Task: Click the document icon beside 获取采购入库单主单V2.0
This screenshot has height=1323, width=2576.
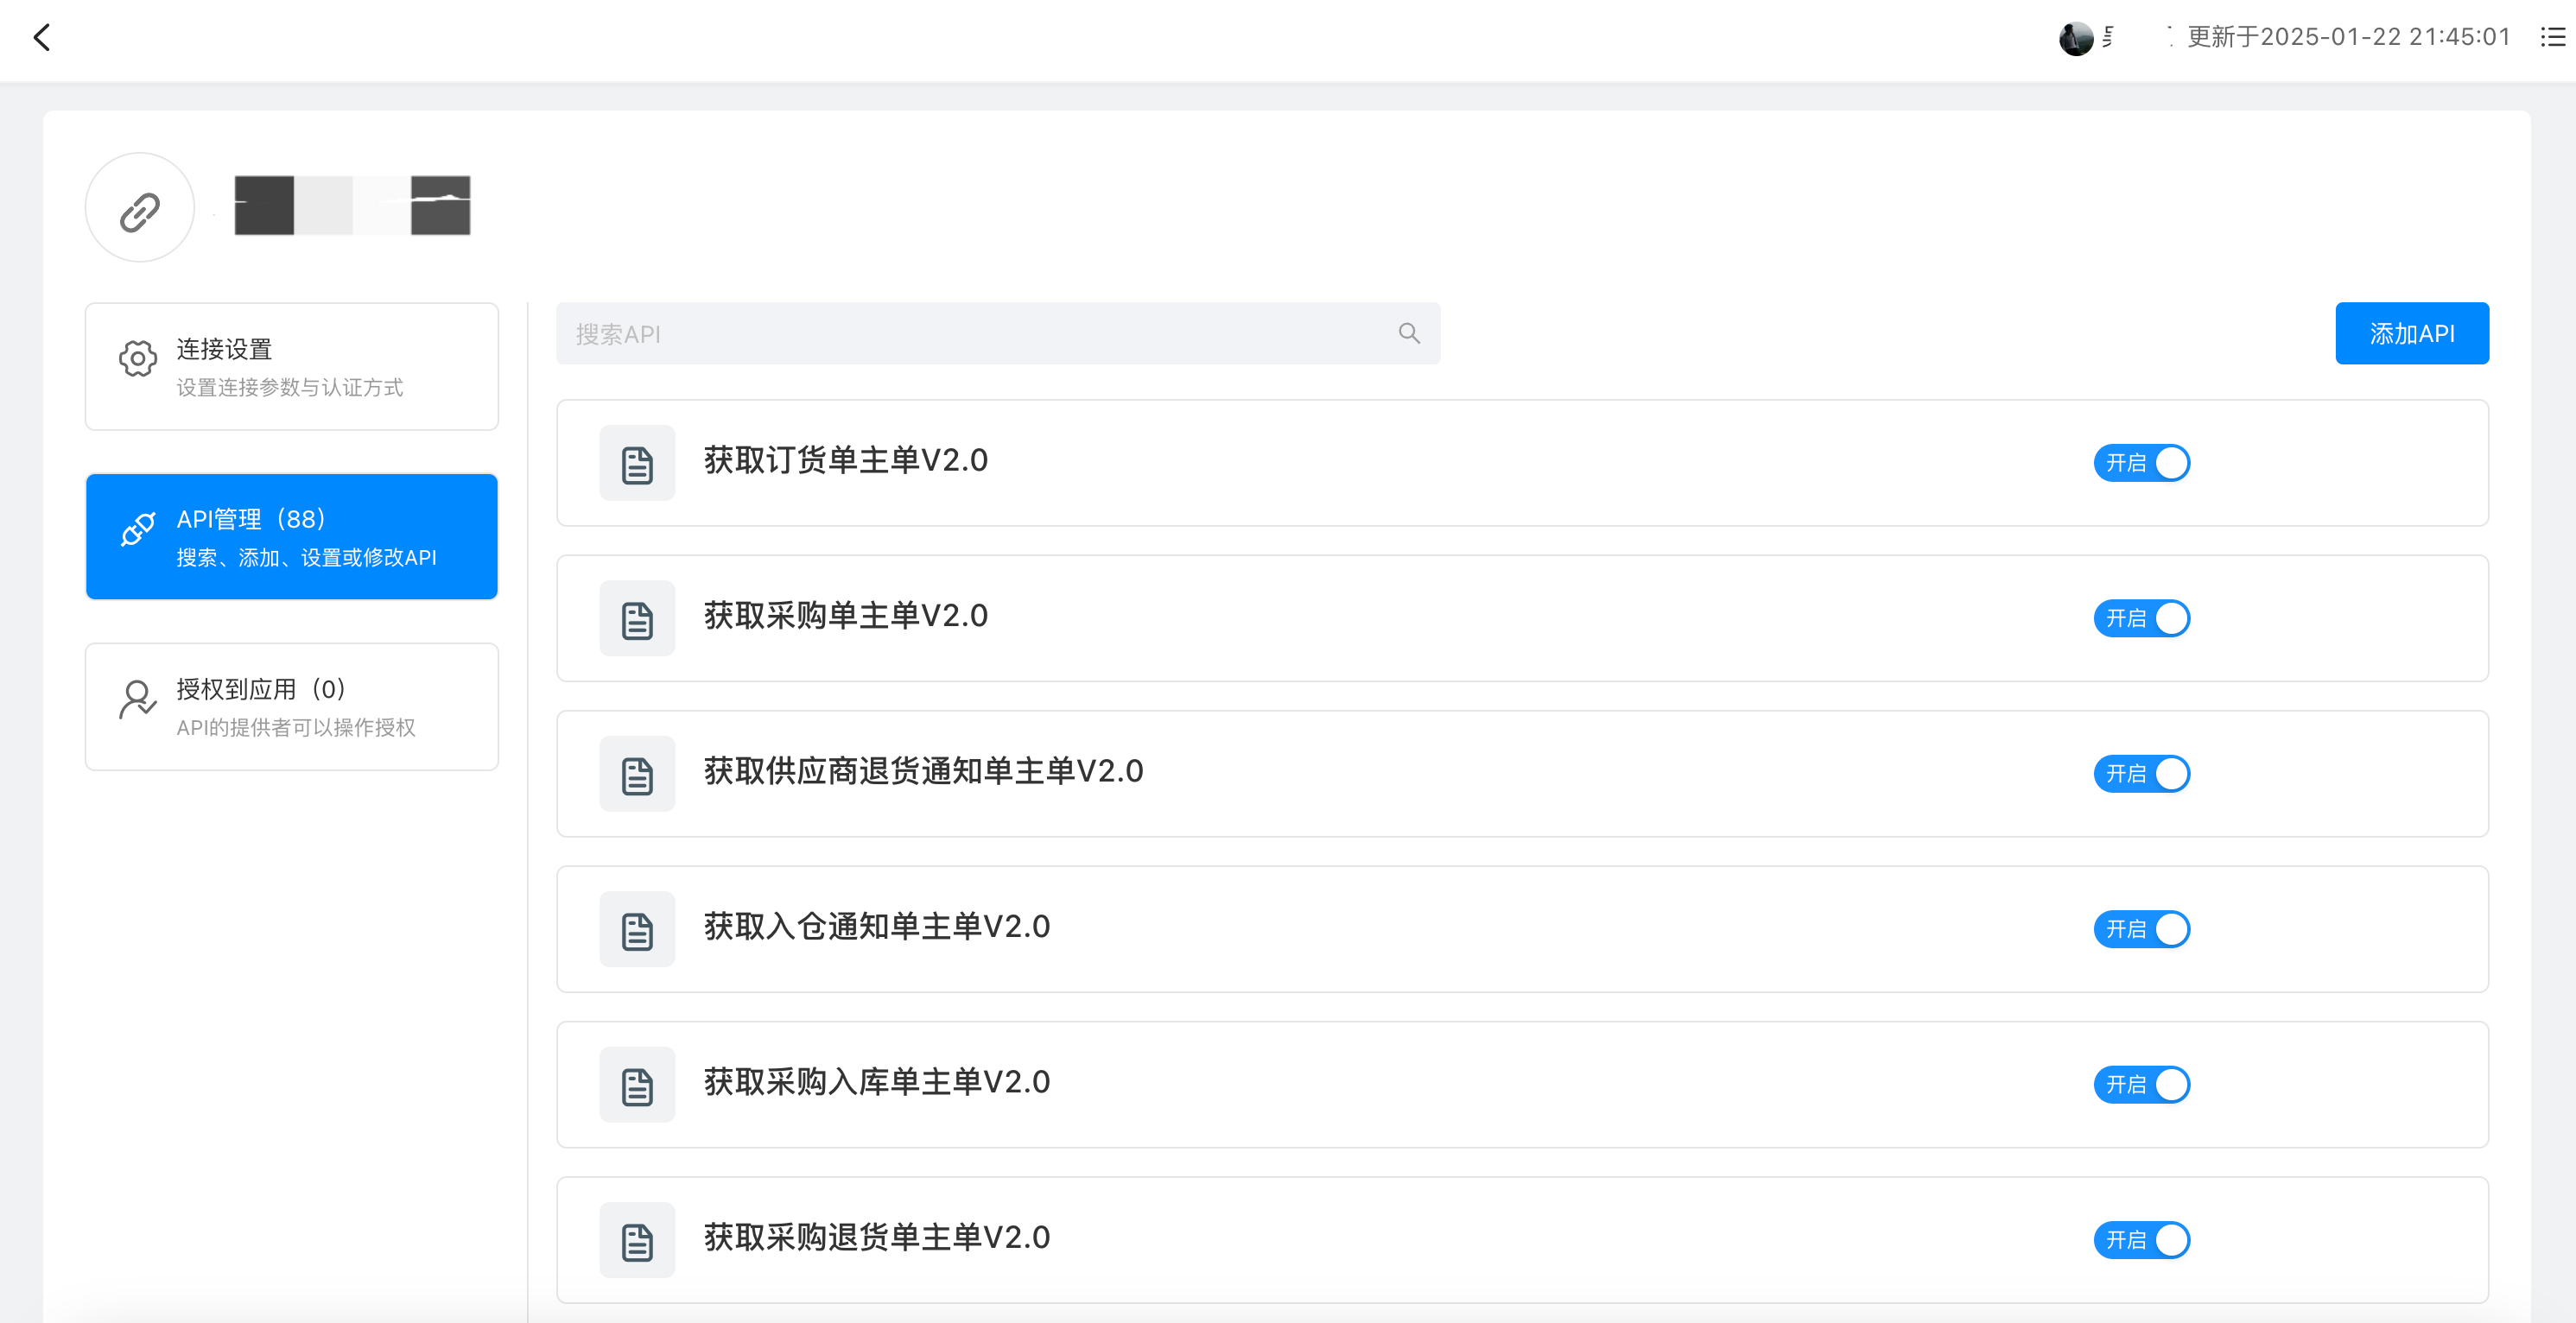Action: tap(636, 1084)
